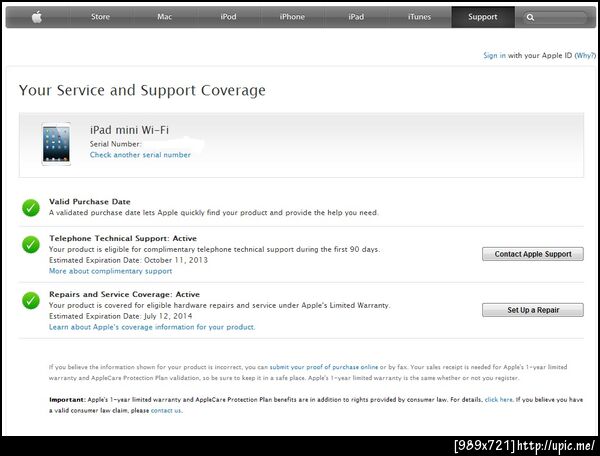600x456 pixels.
Task: Open Learn about Apple's coverage information link
Action: (152, 327)
